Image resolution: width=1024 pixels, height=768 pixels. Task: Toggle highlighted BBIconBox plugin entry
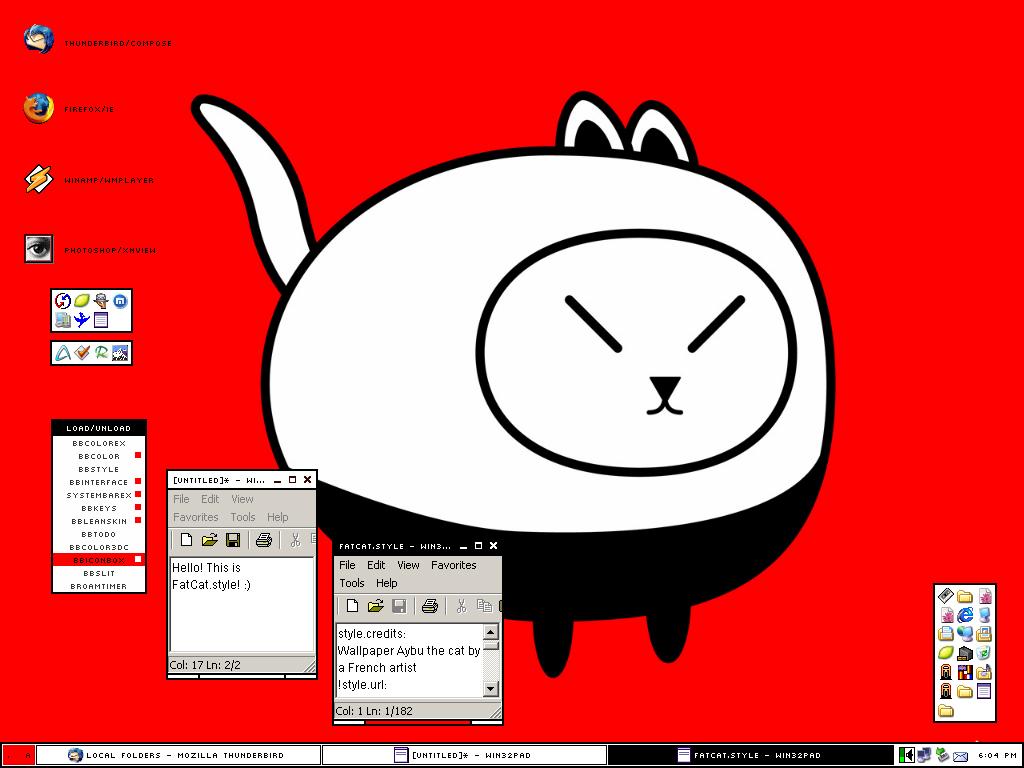(99, 560)
